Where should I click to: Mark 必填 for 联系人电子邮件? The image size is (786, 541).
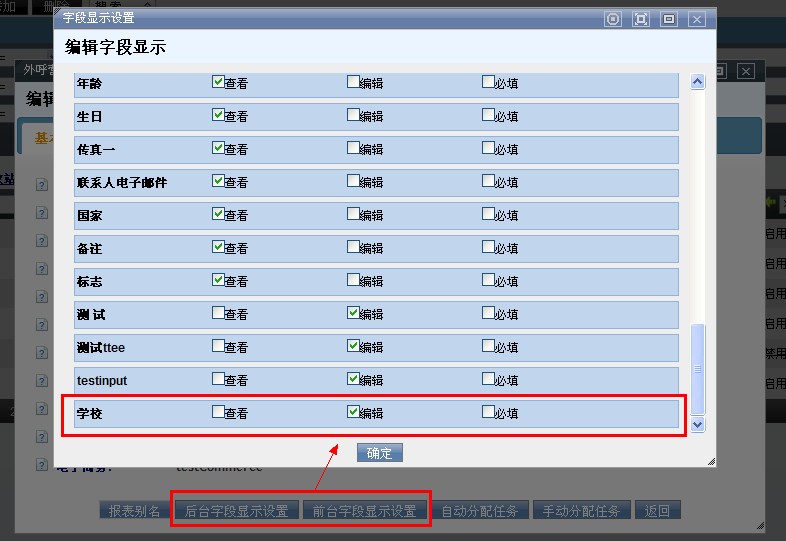click(488, 181)
